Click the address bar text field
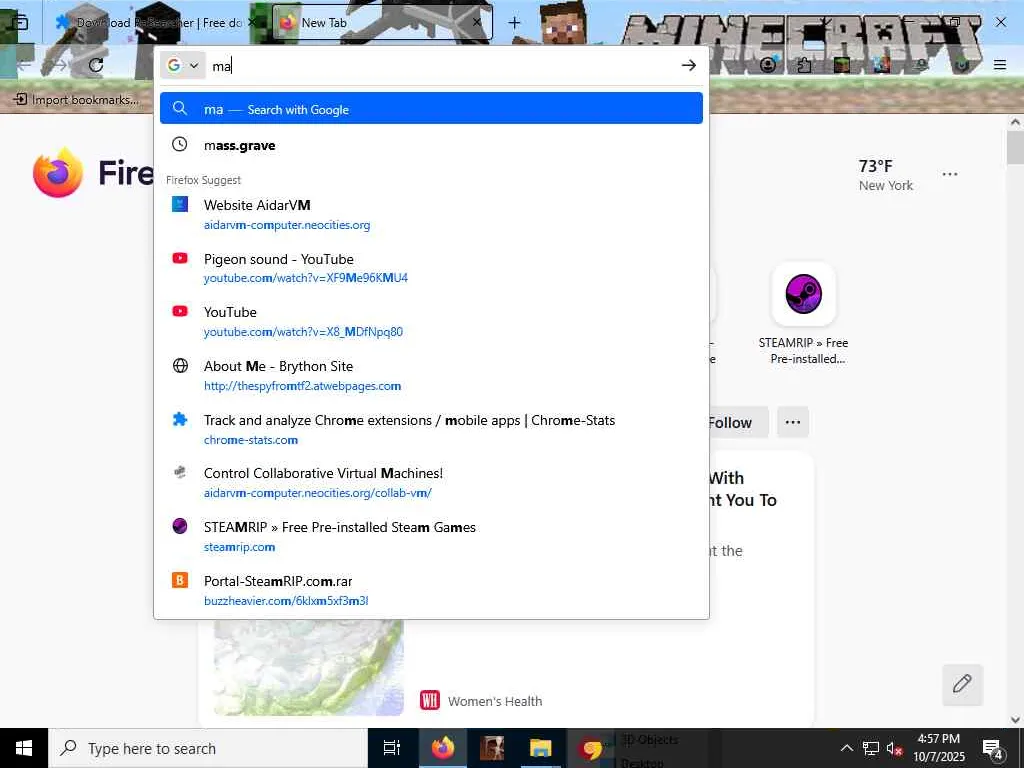The image size is (1024, 768). pyautogui.click(x=443, y=65)
